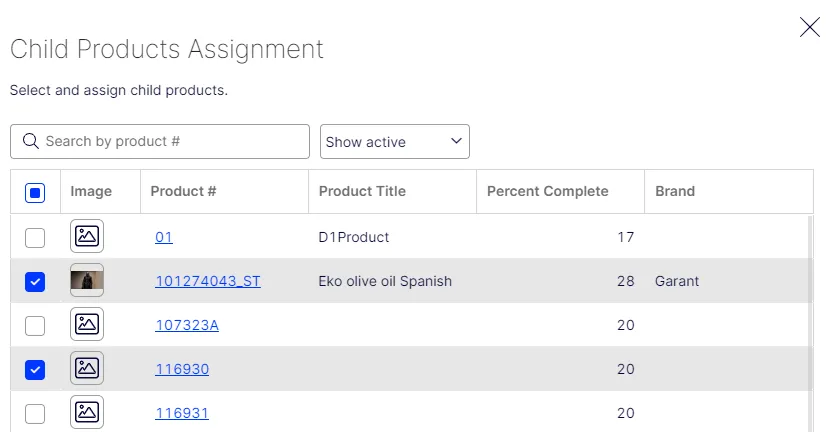Check the box for product 107323A
This screenshot has width=831, height=432.
pos(35,325)
